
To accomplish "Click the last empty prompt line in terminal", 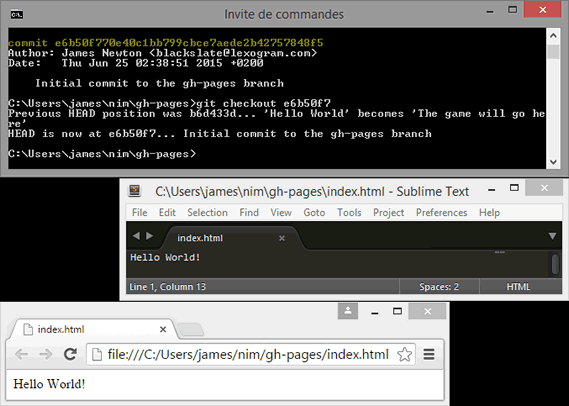I will (102, 154).
